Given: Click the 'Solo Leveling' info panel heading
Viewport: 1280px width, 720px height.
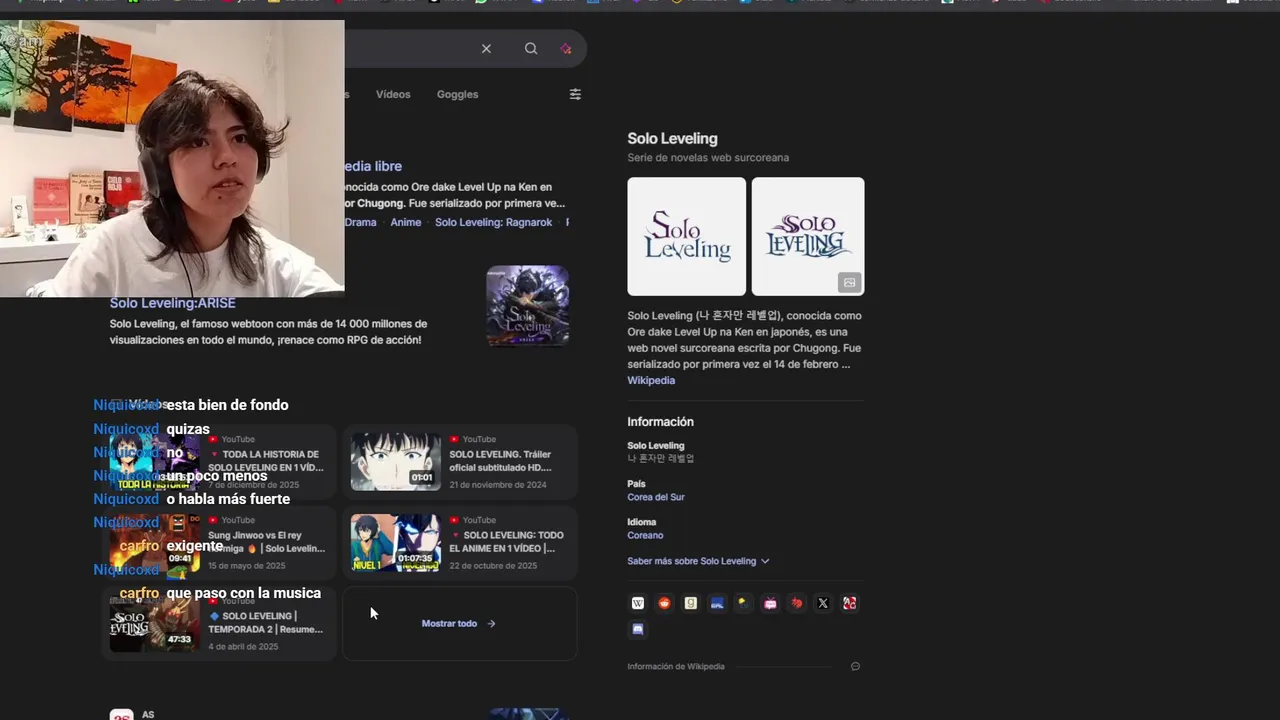Looking at the screenshot, I should pyautogui.click(x=672, y=139).
